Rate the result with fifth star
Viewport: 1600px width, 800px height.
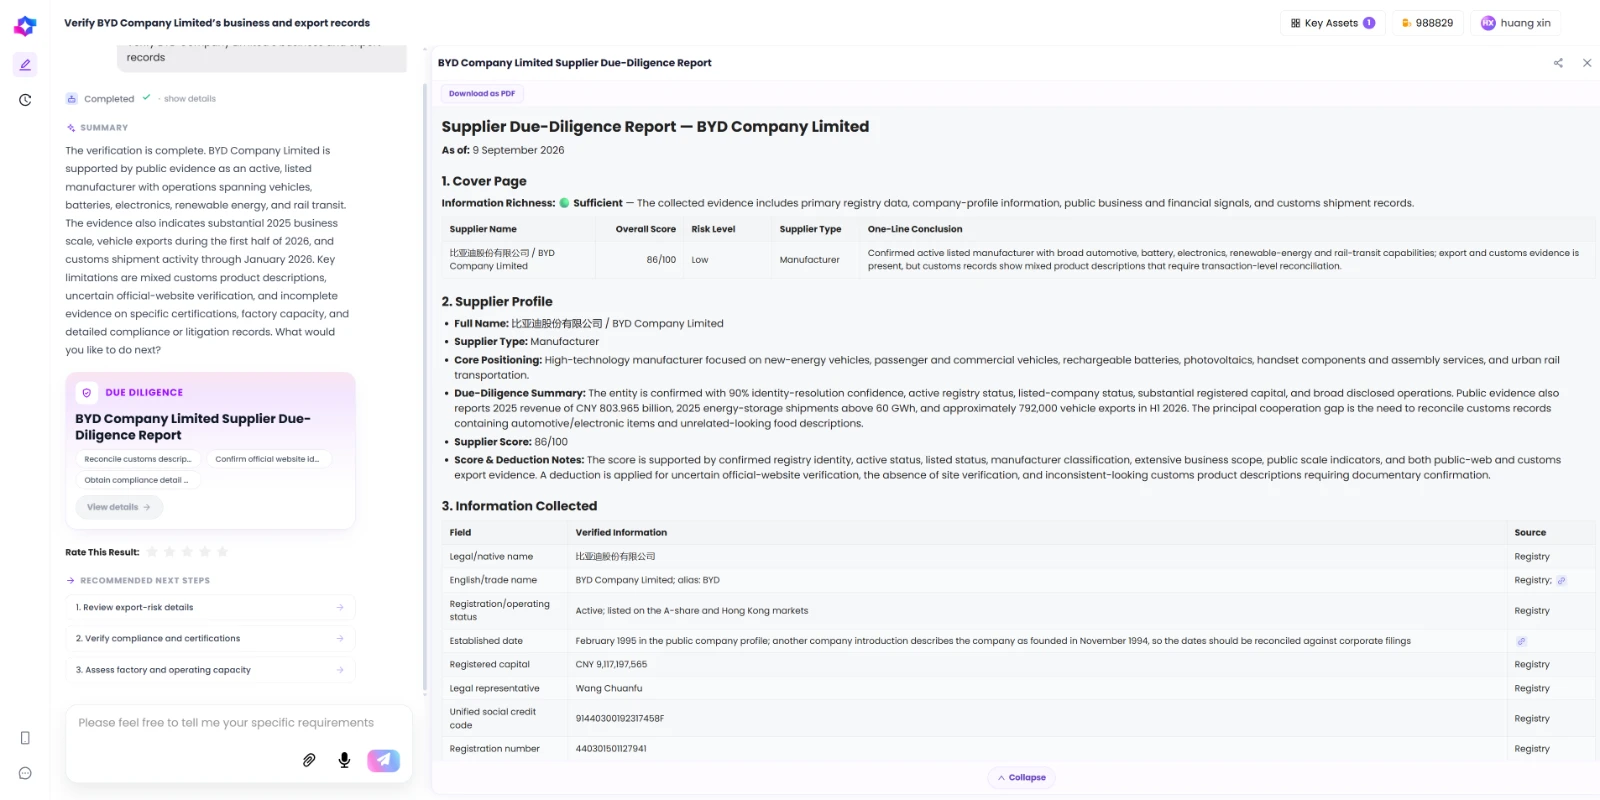222,552
